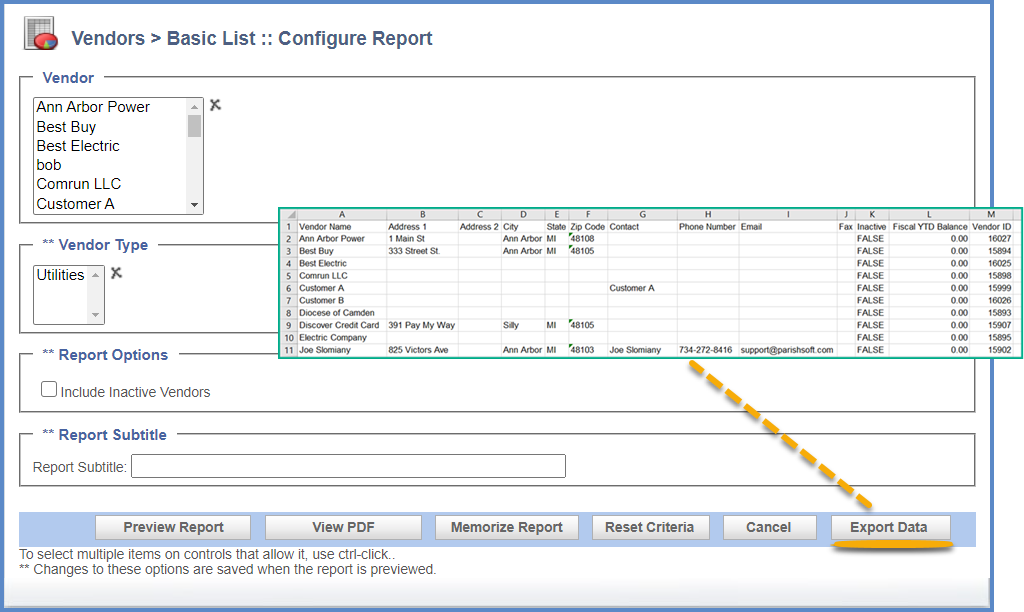Select Best Buy in Vendor list
Image resolution: width=1024 pixels, height=612 pixels.
pyautogui.click(x=110, y=127)
